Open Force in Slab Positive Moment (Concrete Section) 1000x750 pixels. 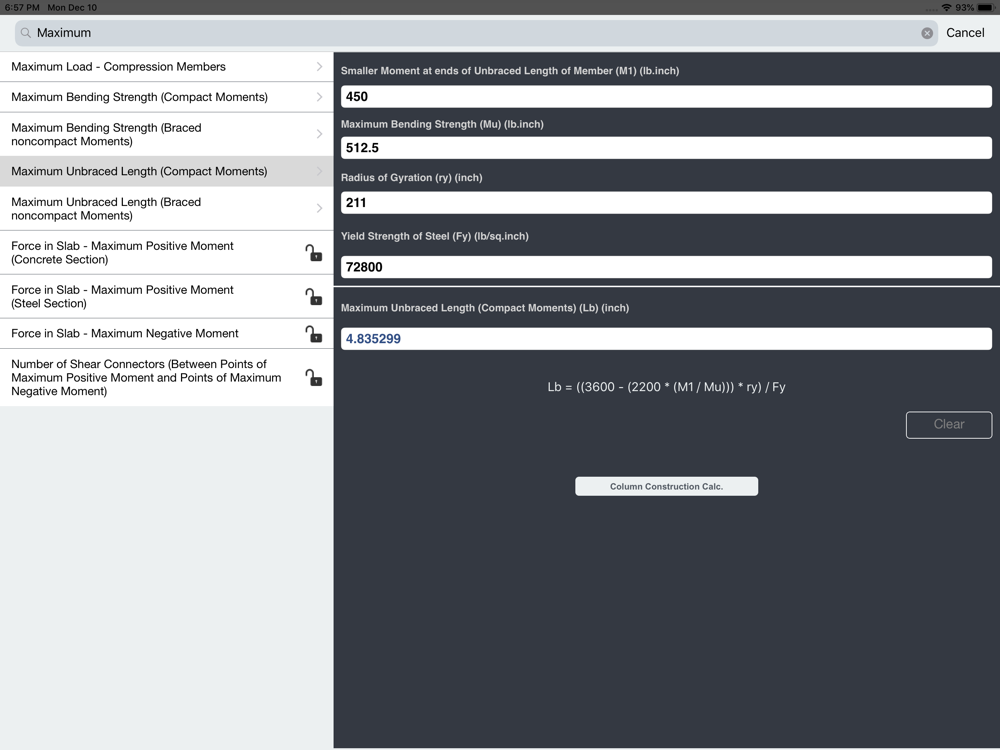(x=166, y=253)
